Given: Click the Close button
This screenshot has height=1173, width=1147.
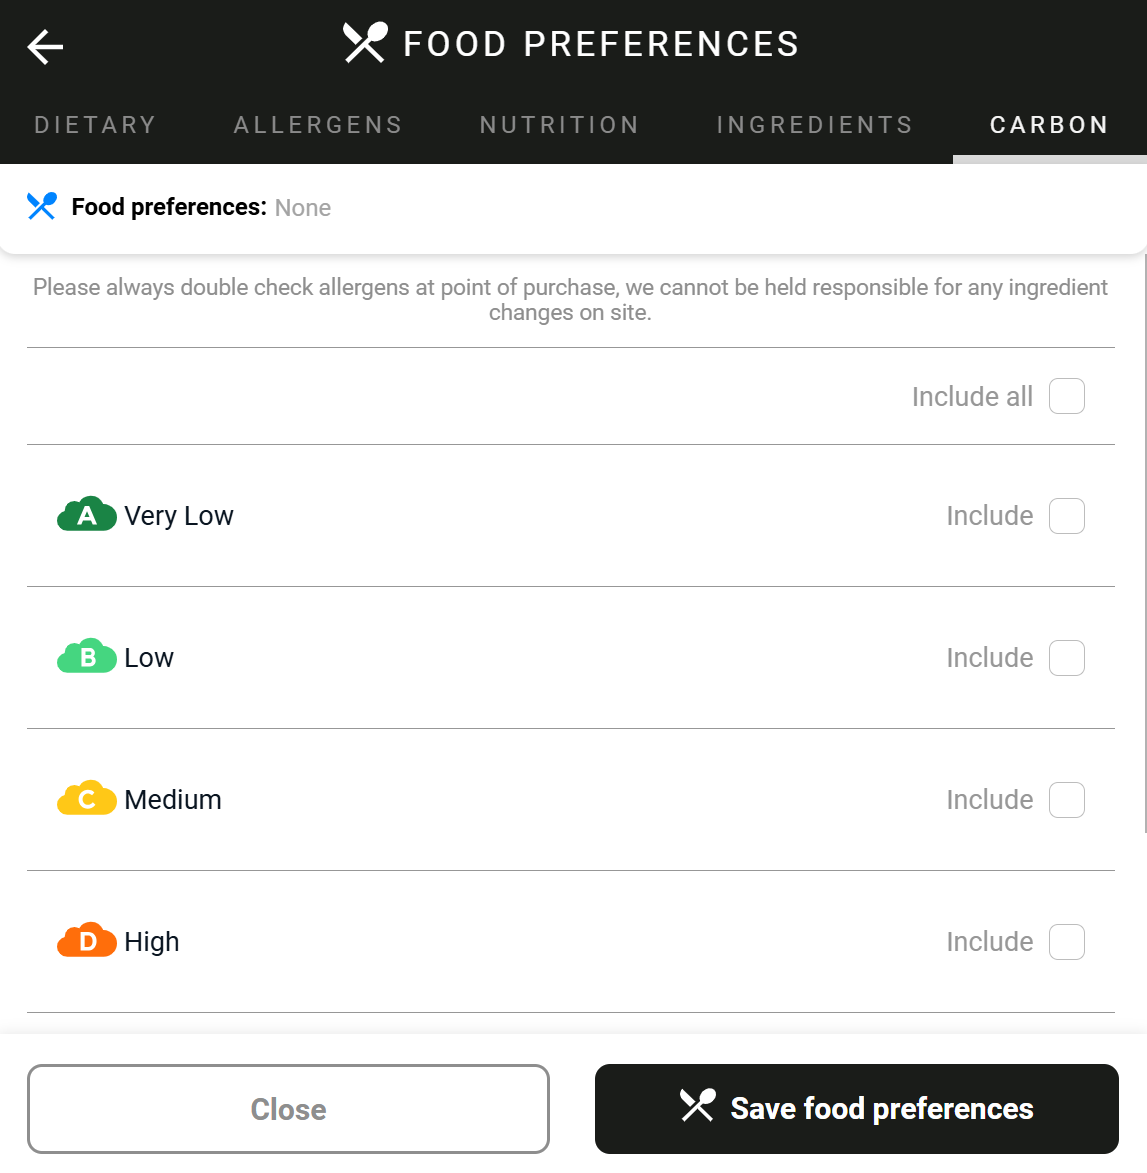Looking at the screenshot, I should [x=288, y=1108].
